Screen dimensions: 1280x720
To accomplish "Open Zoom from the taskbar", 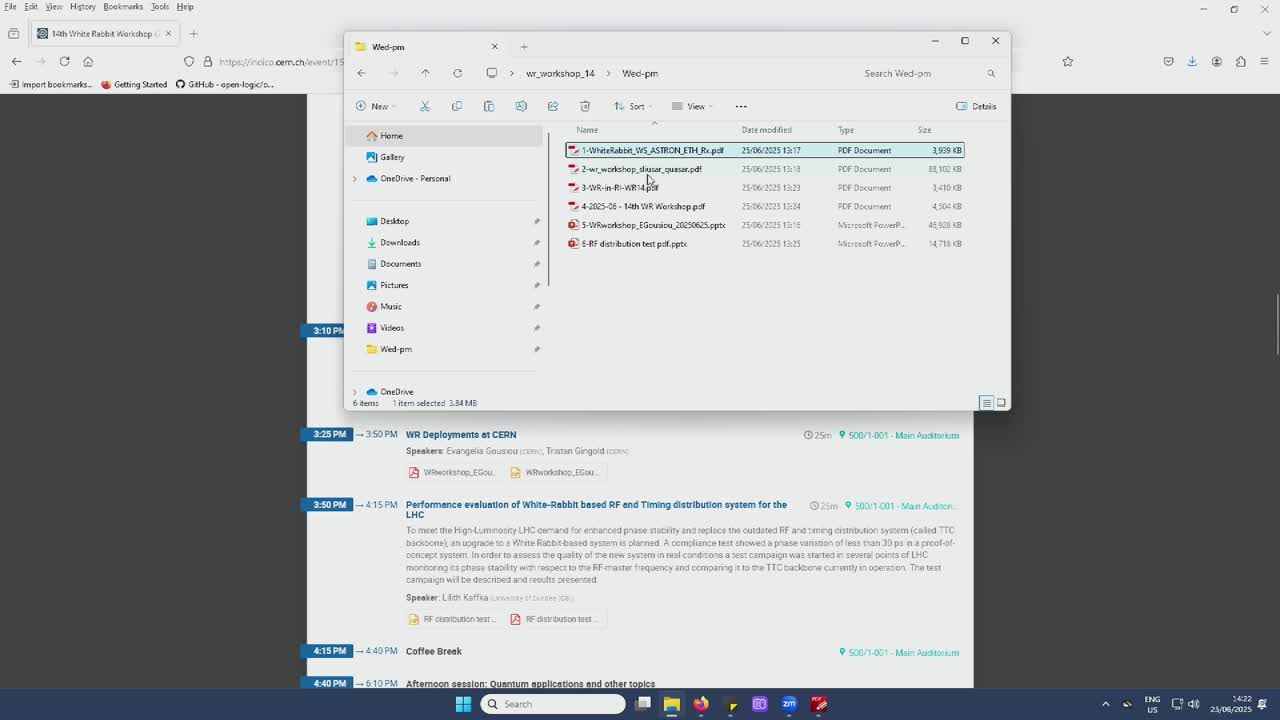I will tap(789, 704).
